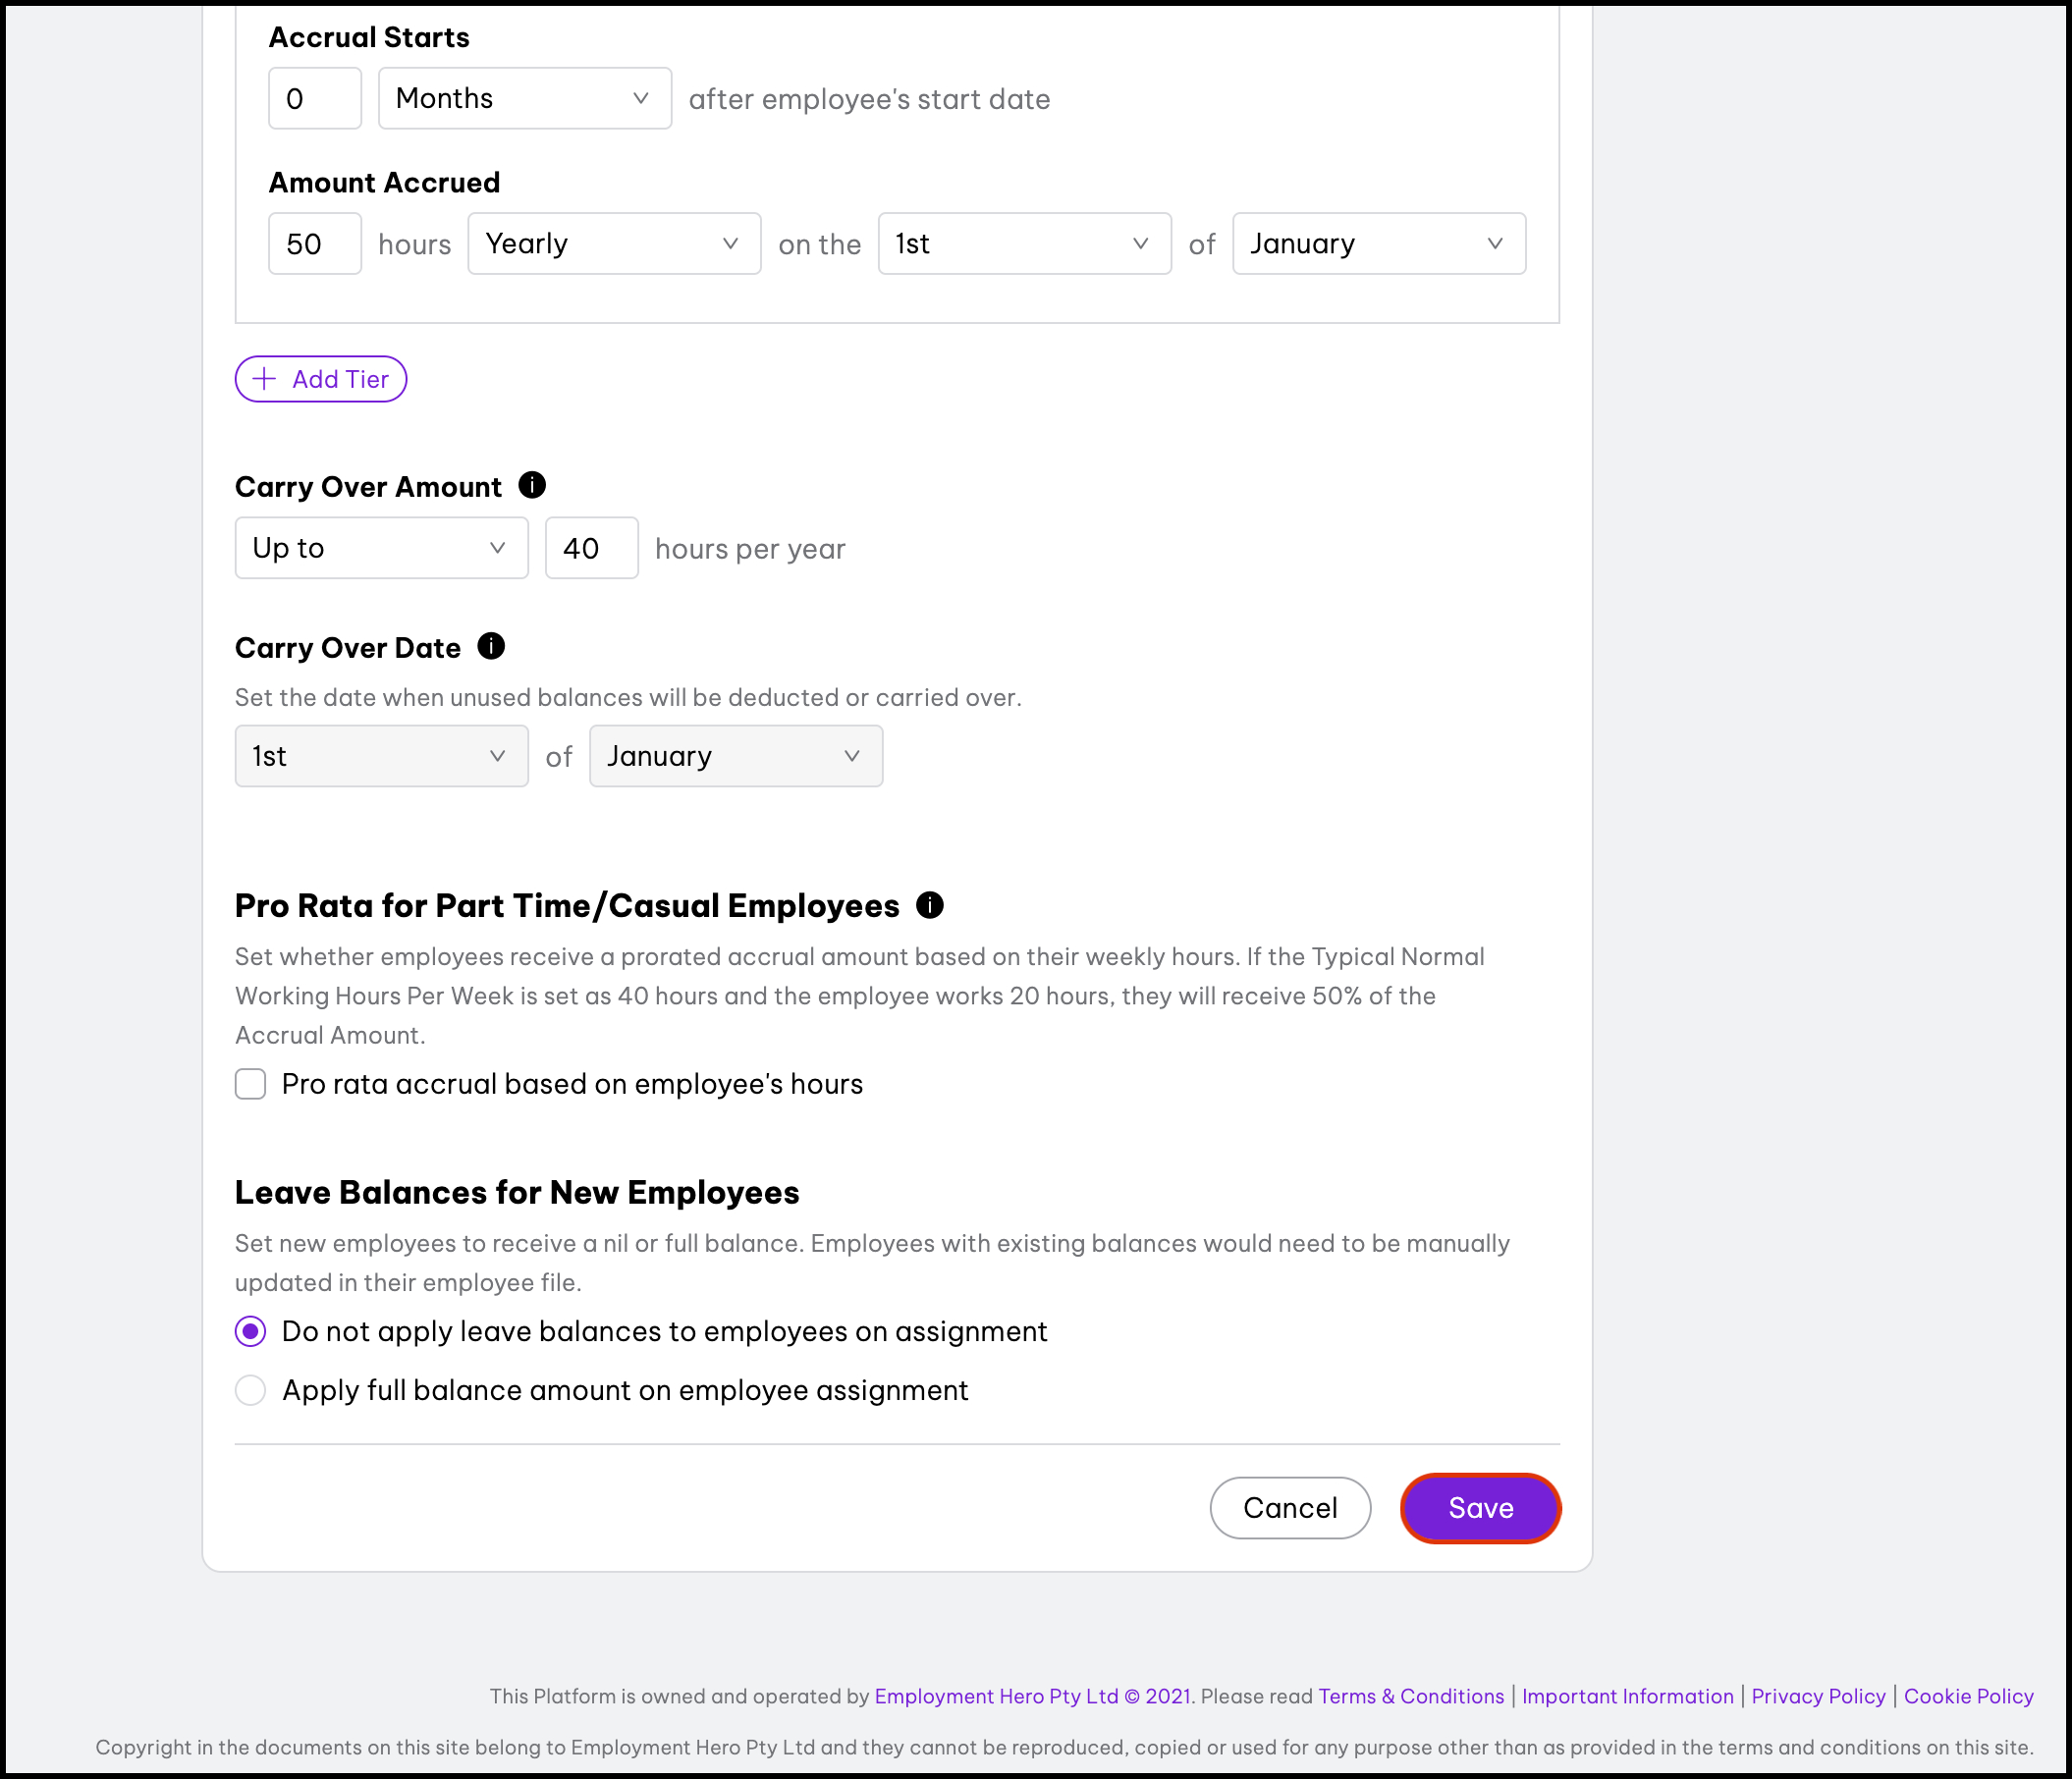Click the 50 hours amount accrued field
Screen dimensions: 2072x1779
click(314, 243)
